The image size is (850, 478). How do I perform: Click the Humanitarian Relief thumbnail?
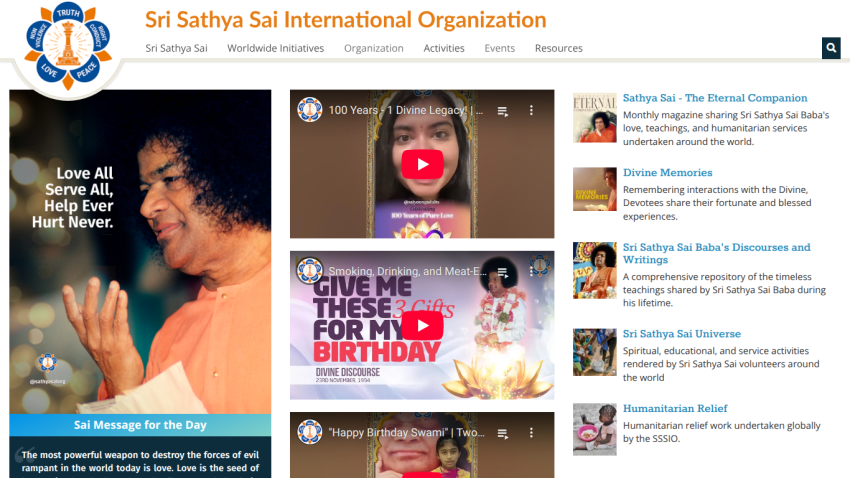[595, 429]
